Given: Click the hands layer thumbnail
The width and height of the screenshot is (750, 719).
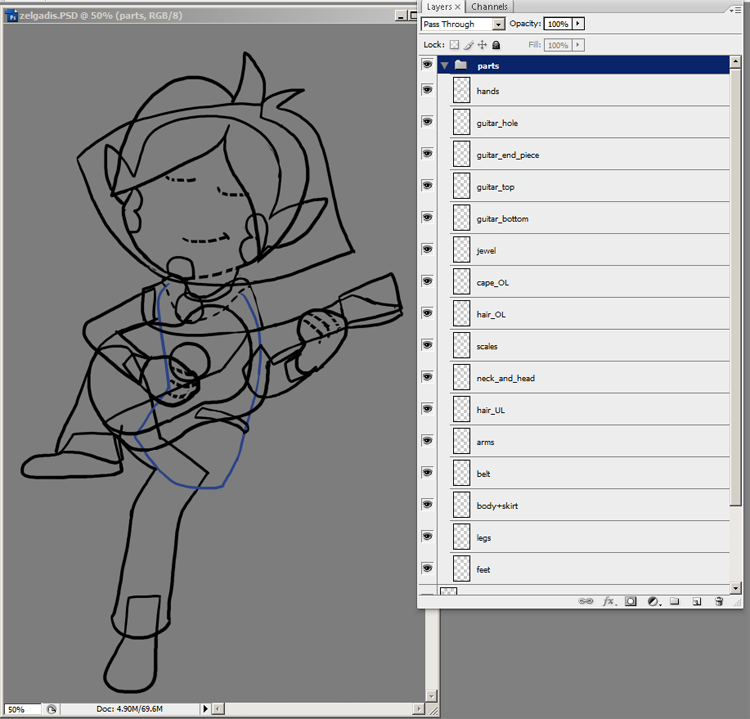Looking at the screenshot, I should coord(462,90).
